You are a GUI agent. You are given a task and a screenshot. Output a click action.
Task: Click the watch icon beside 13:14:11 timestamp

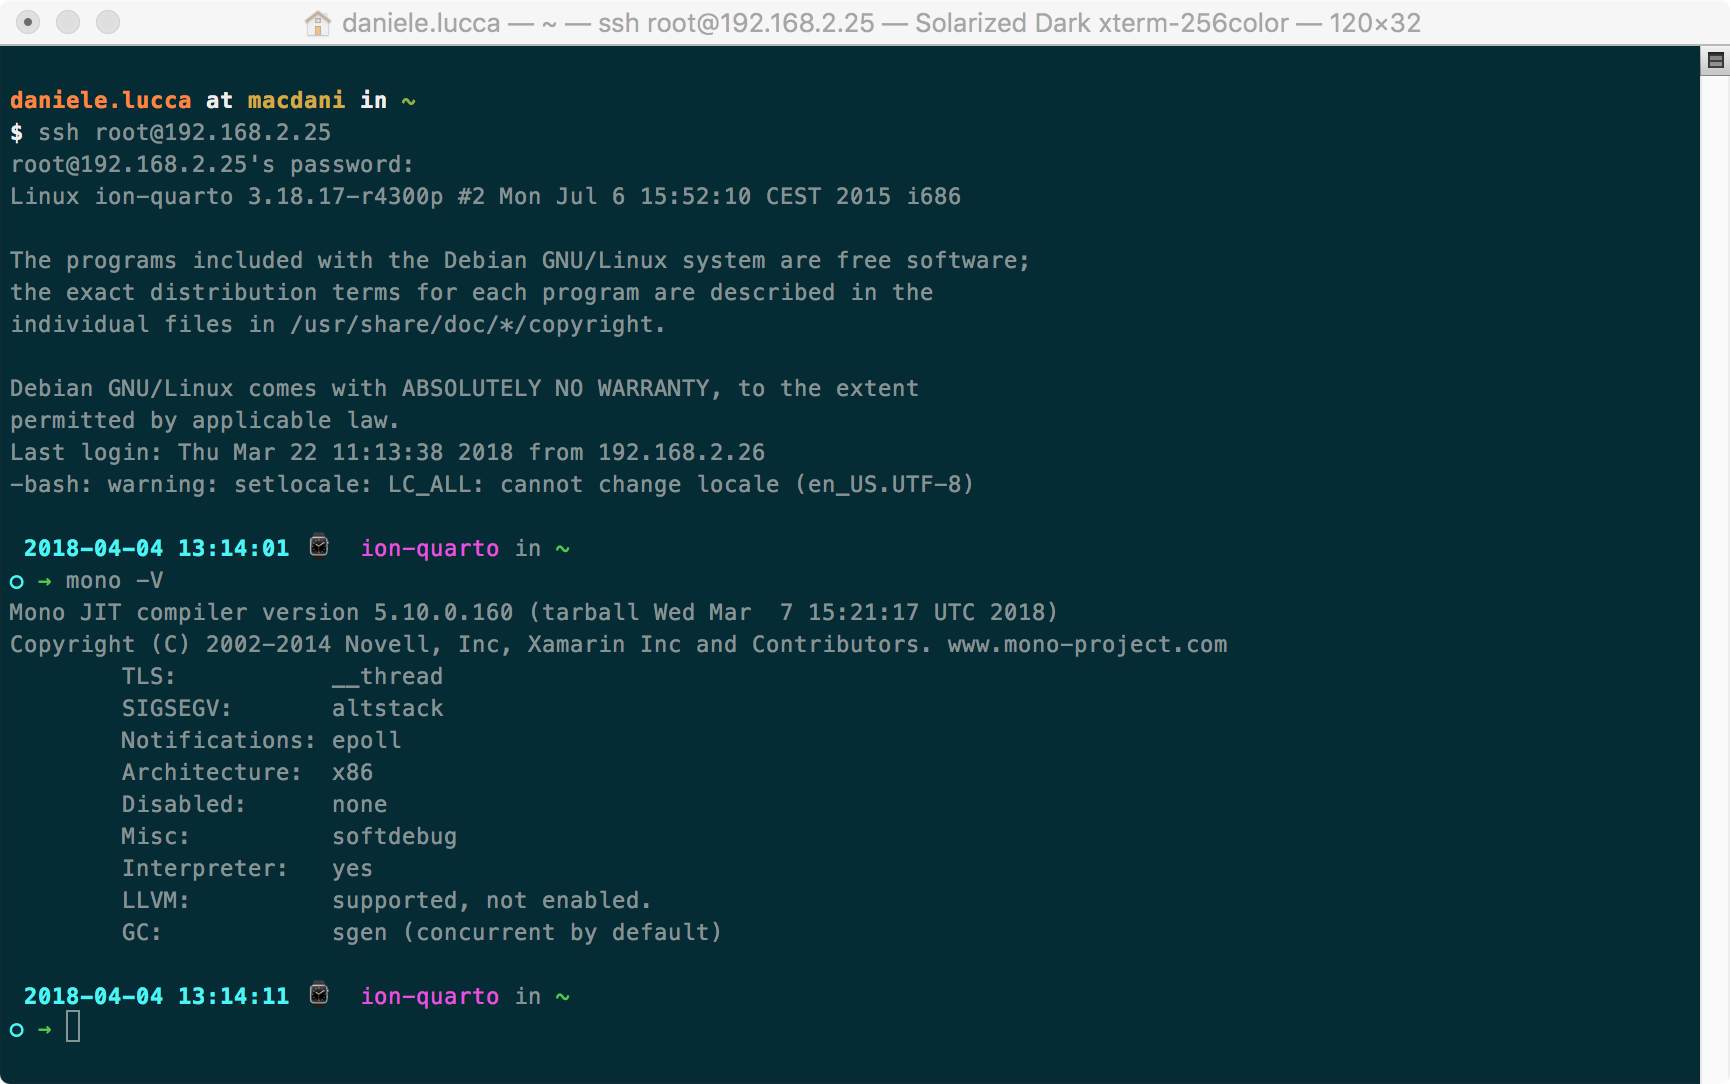(x=319, y=994)
